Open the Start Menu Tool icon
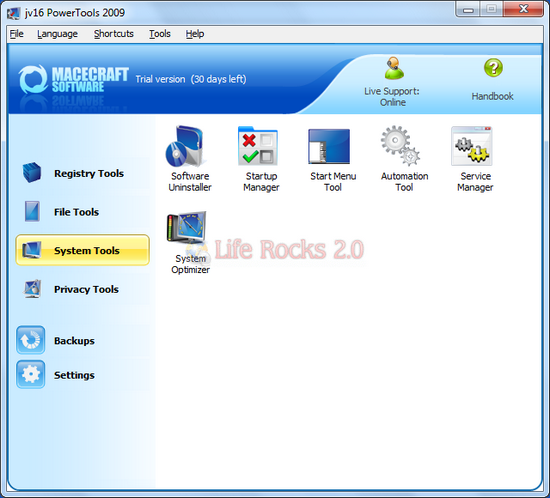 click(x=329, y=147)
